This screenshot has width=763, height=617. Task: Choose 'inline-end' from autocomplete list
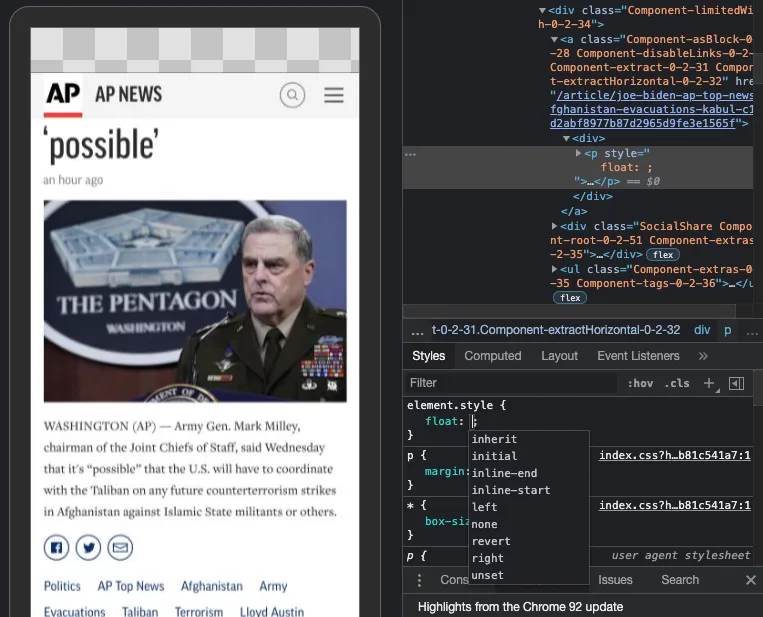529,473
